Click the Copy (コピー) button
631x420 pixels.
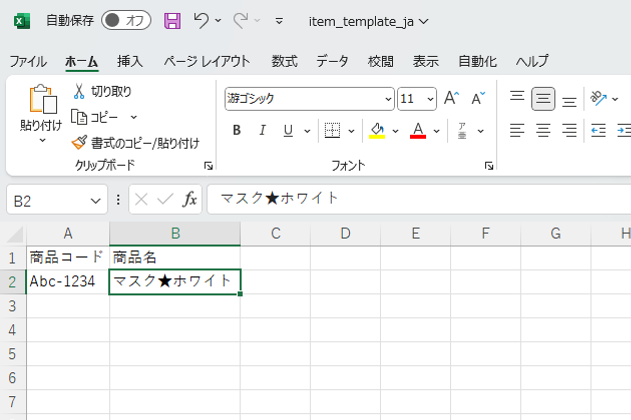104,117
